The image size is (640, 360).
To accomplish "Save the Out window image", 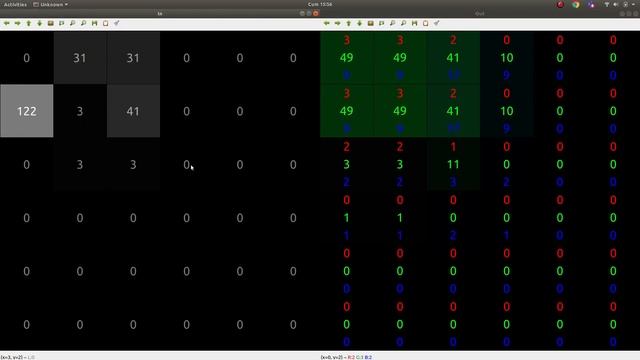I will 415,23.
